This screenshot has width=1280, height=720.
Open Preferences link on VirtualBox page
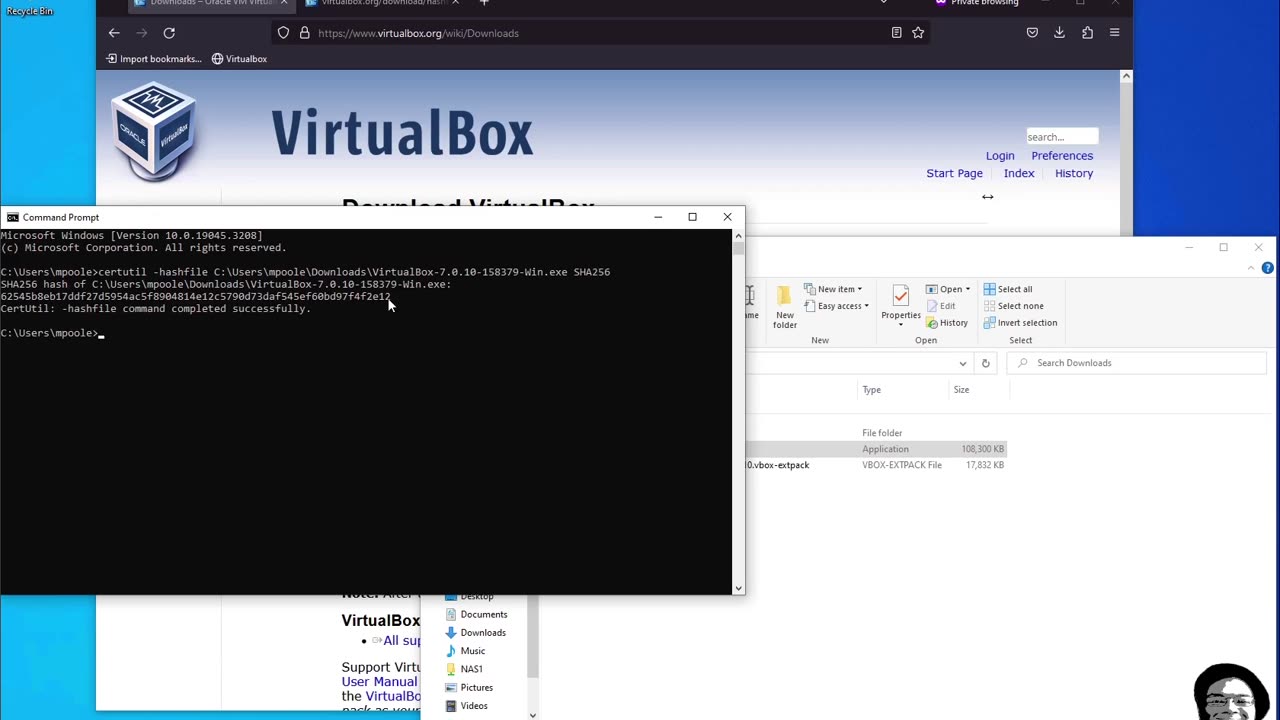pos(1062,156)
